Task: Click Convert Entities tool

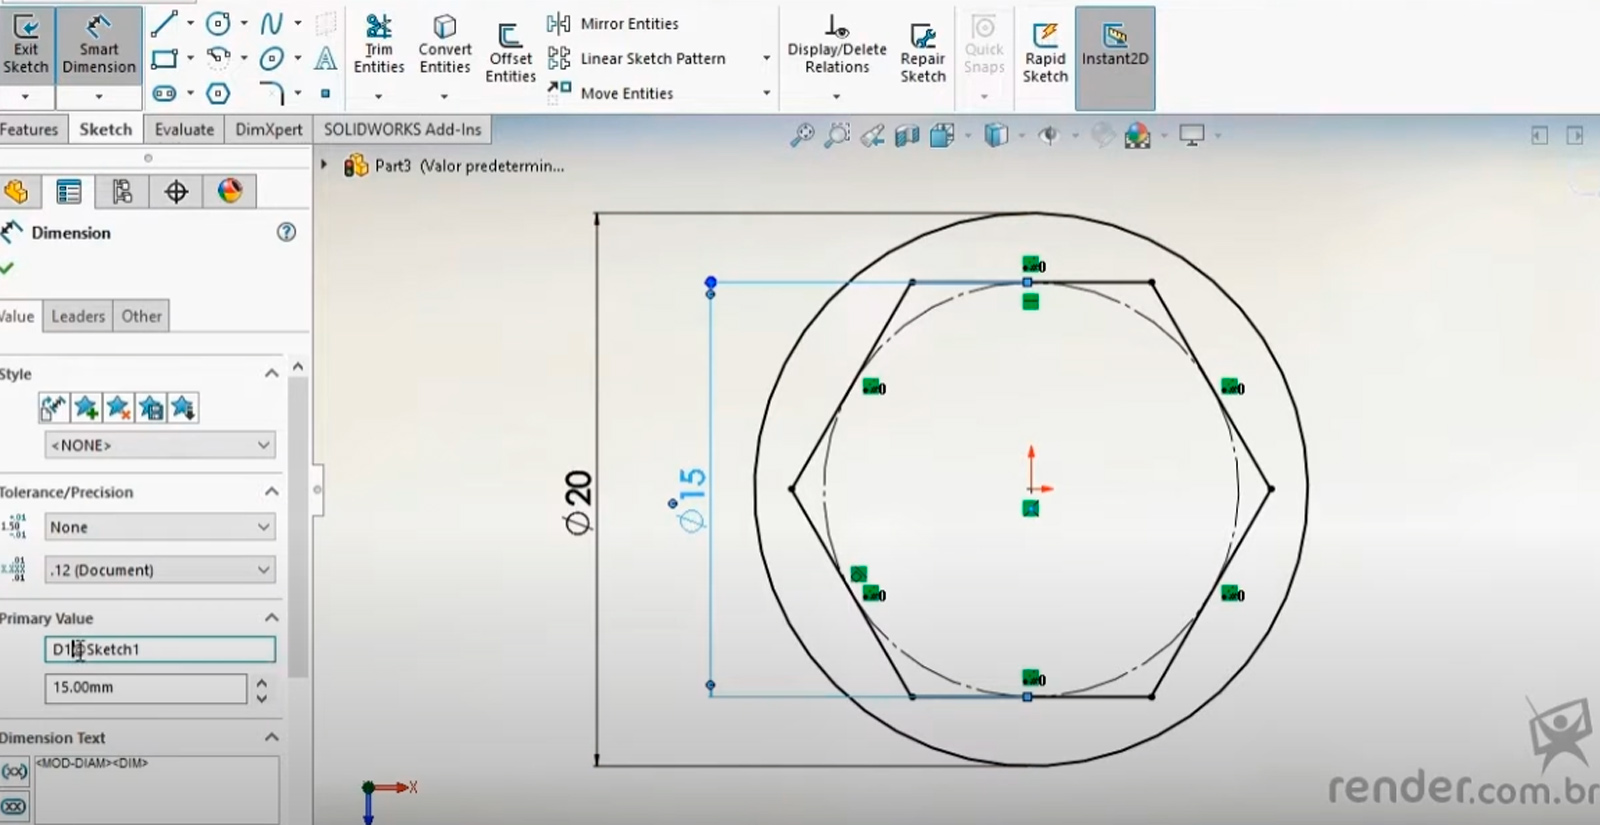Action: (x=445, y=45)
